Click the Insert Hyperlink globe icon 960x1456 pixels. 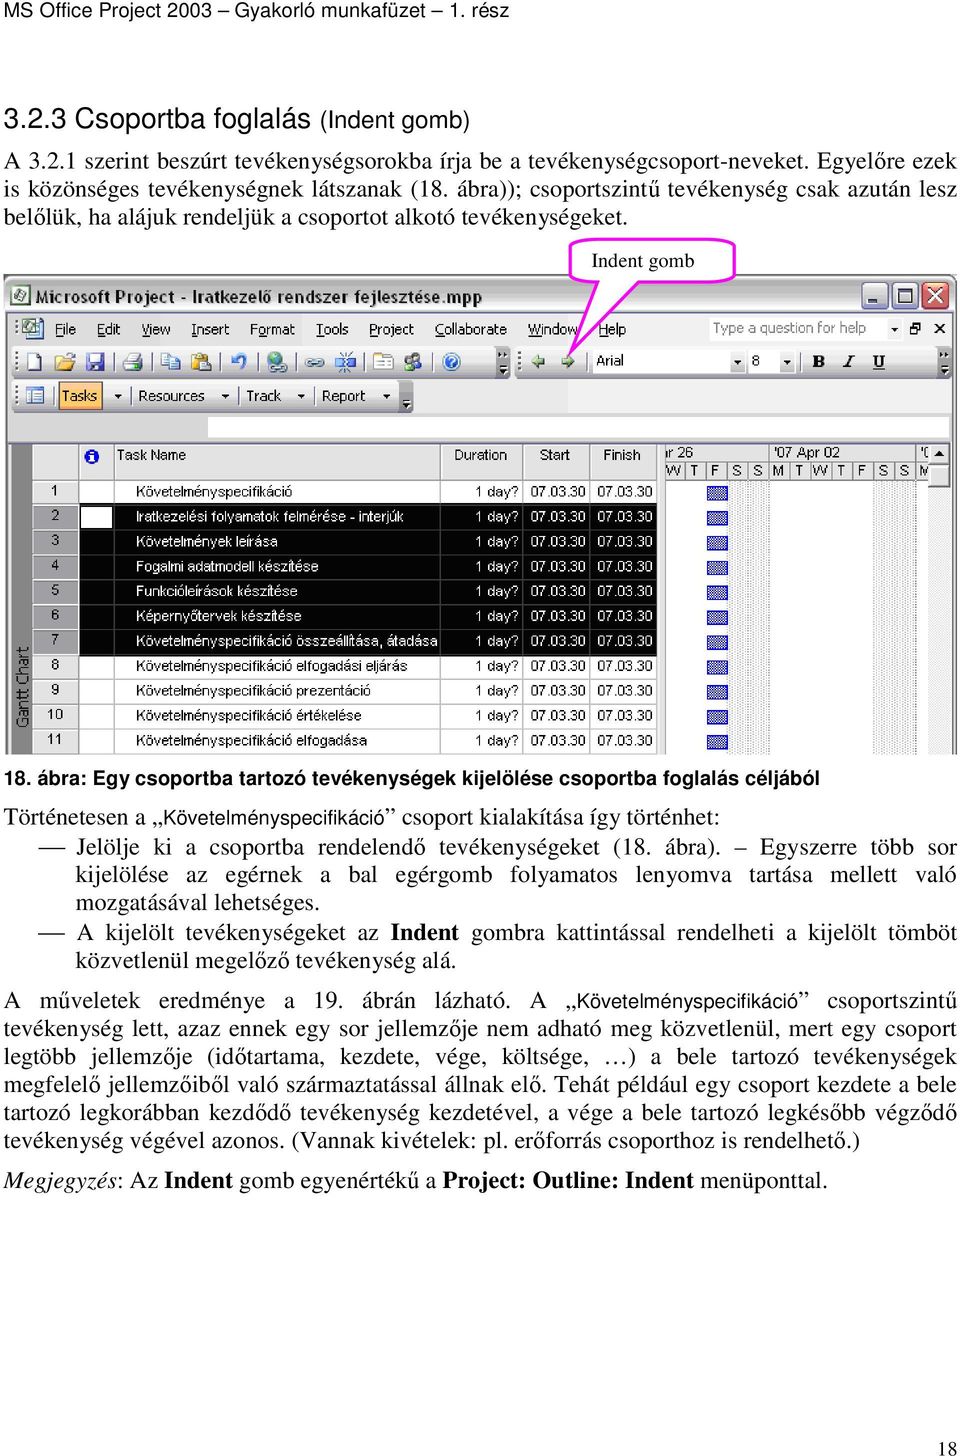[277, 362]
